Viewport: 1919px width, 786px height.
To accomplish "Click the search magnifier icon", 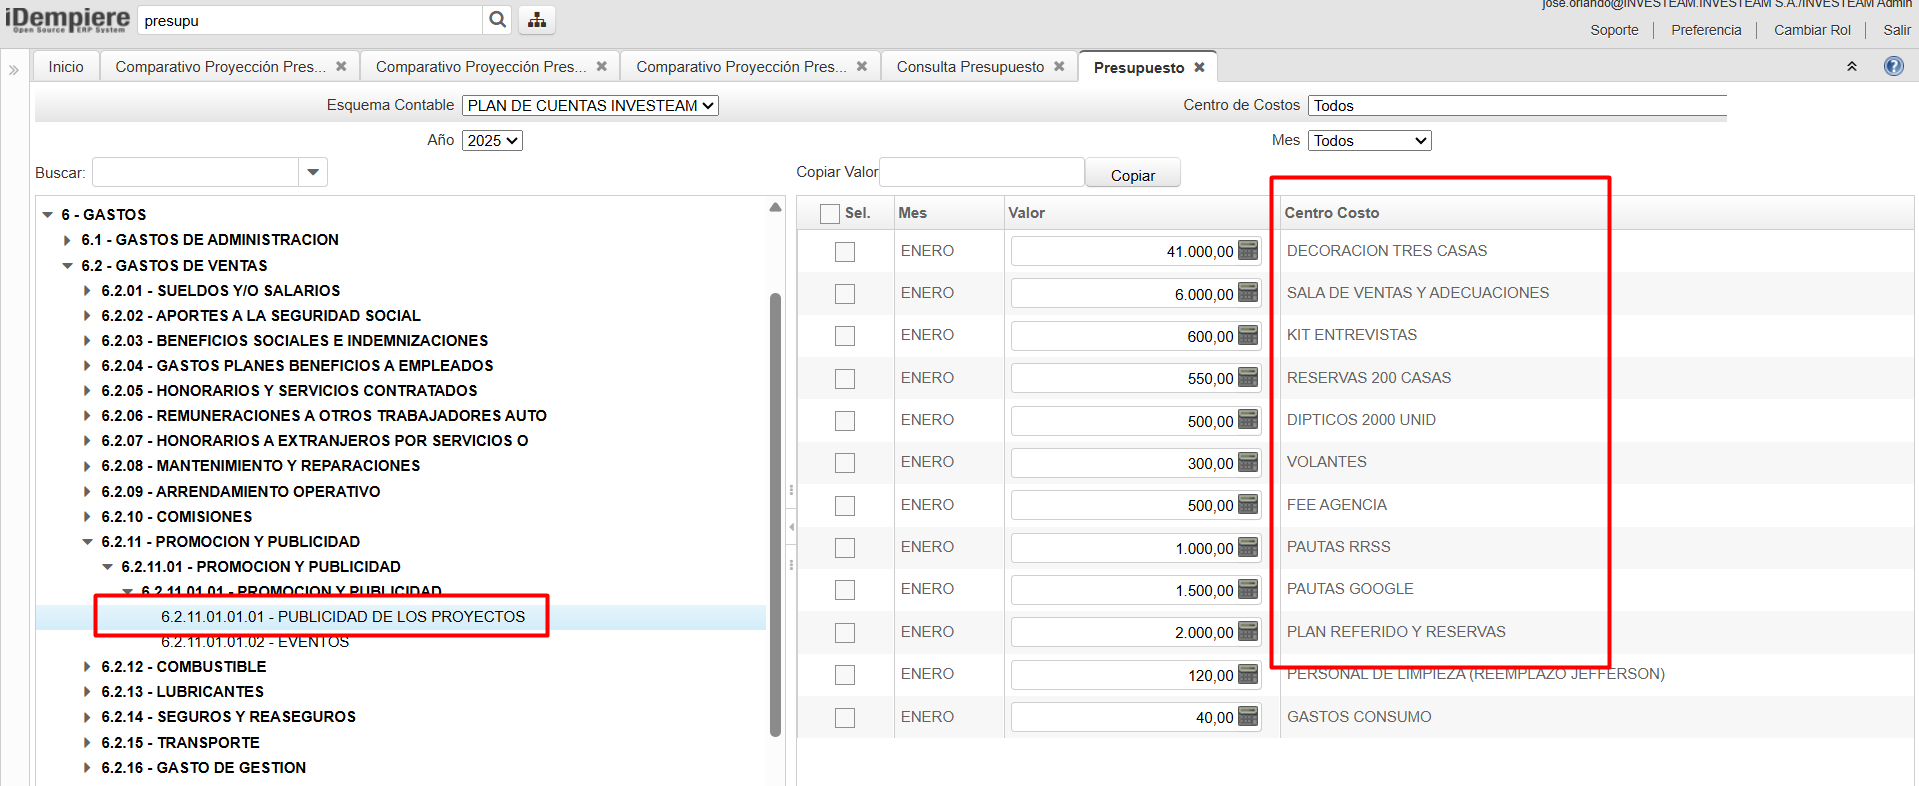I will click(x=497, y=20).
